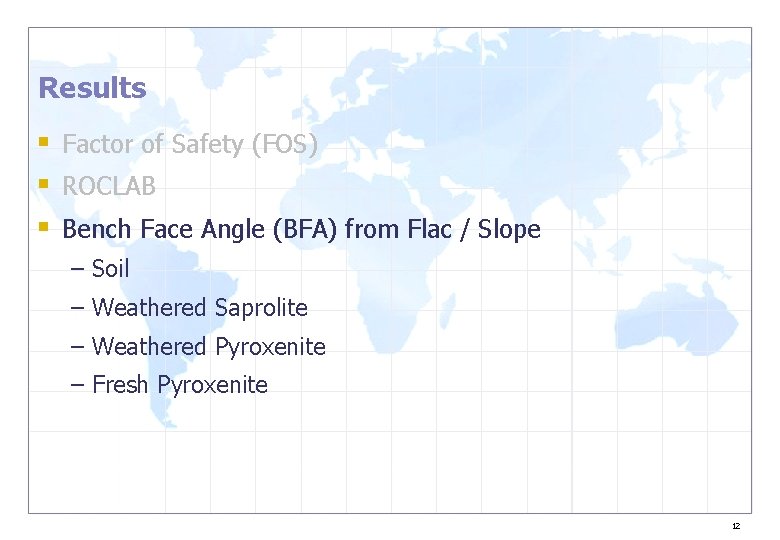This screenshot has height=540, width=780.
Task: Click the dash marker before Soil
Action: click(77, 270)
